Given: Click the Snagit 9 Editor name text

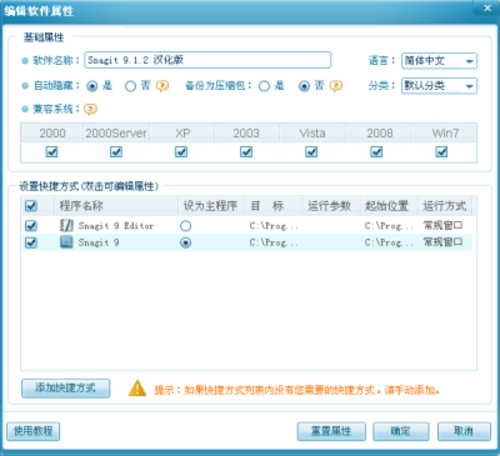Looking at the screenshot, I should pyautogui.click(x=116, y=226).
